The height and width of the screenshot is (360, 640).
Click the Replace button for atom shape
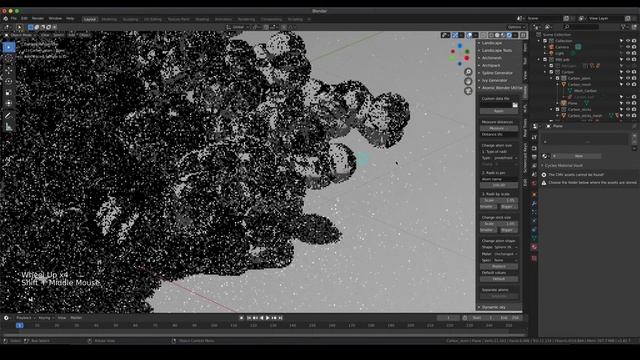(x=499, y=266)
